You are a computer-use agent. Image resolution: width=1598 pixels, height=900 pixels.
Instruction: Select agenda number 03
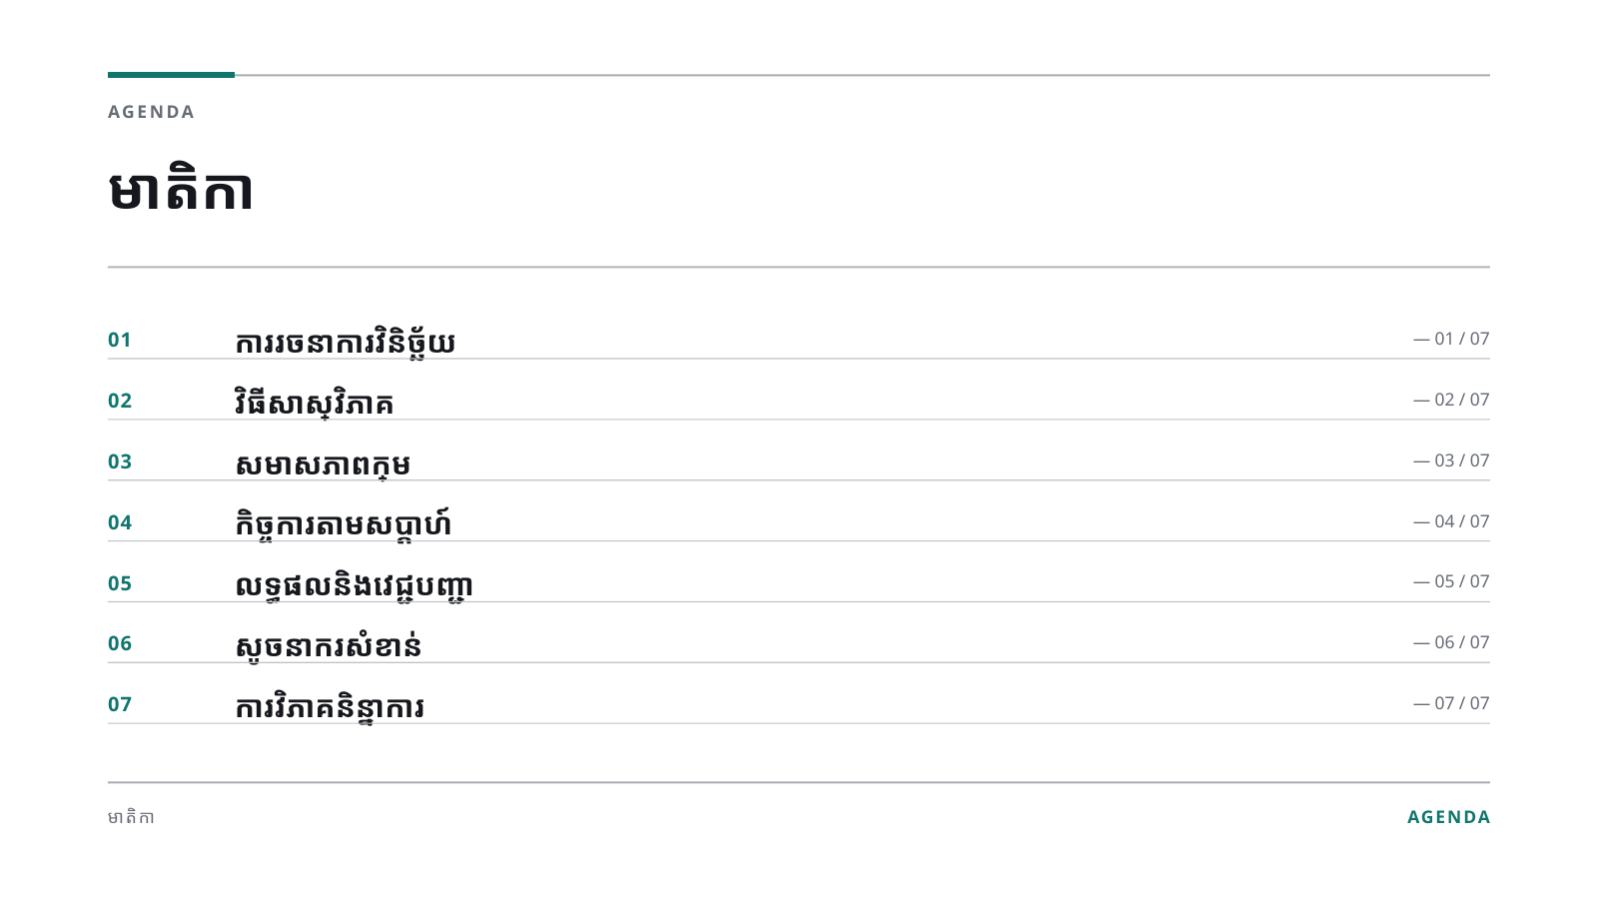coord(120,462)
